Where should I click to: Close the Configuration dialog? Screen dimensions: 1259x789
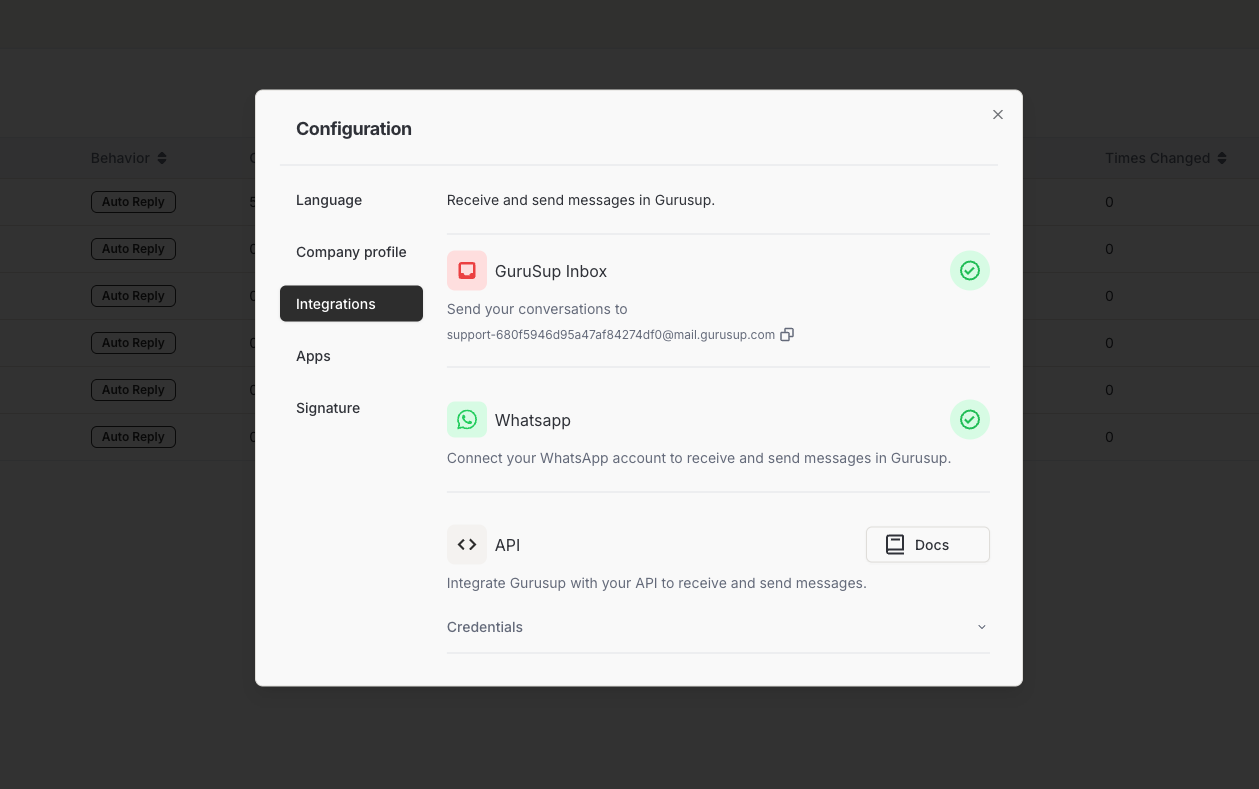click(997, 115)
